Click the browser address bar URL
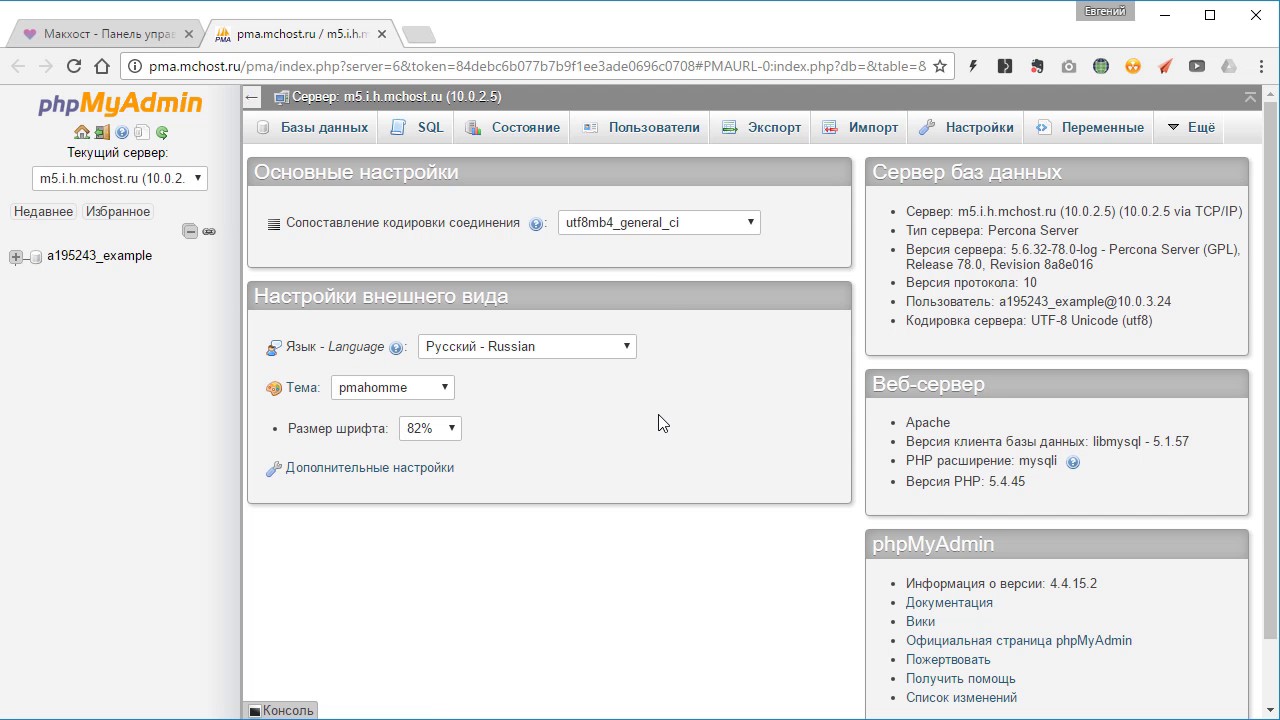The image size is (1280, 720). point(537,66)
